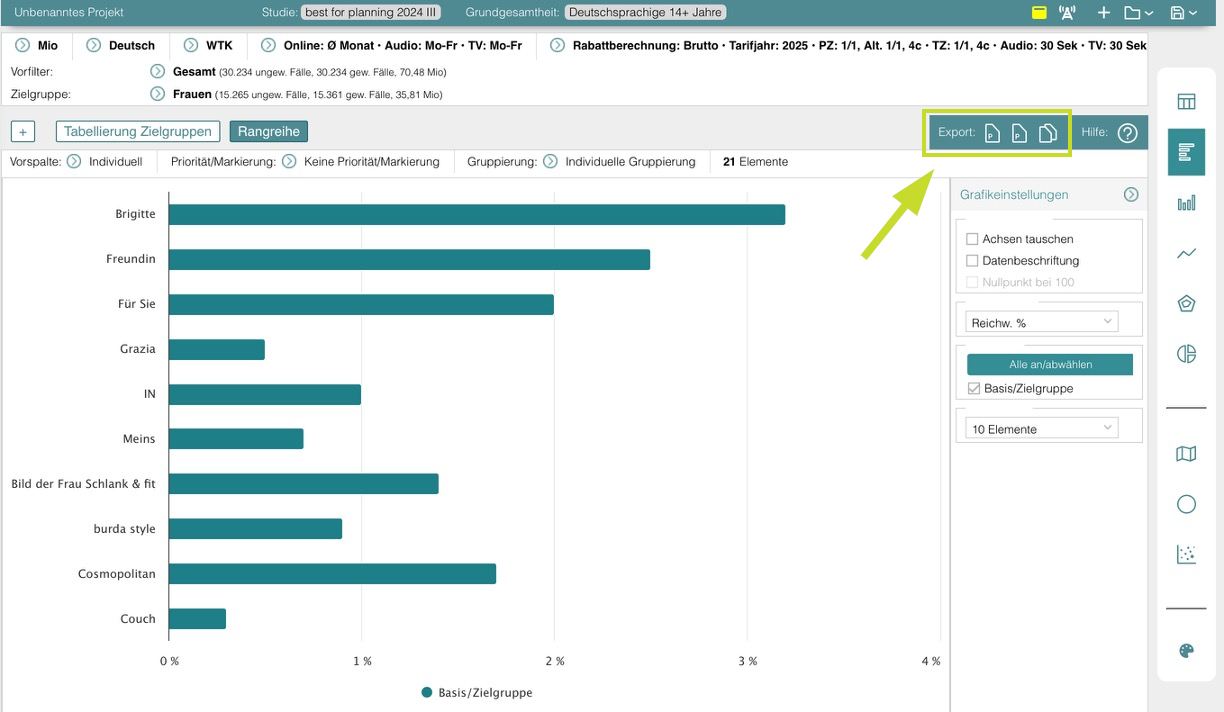This screenshot has height=712, width=1224.
Task: Uncheck the Basis/Zielgruppe checkbox
Action: 973,389
